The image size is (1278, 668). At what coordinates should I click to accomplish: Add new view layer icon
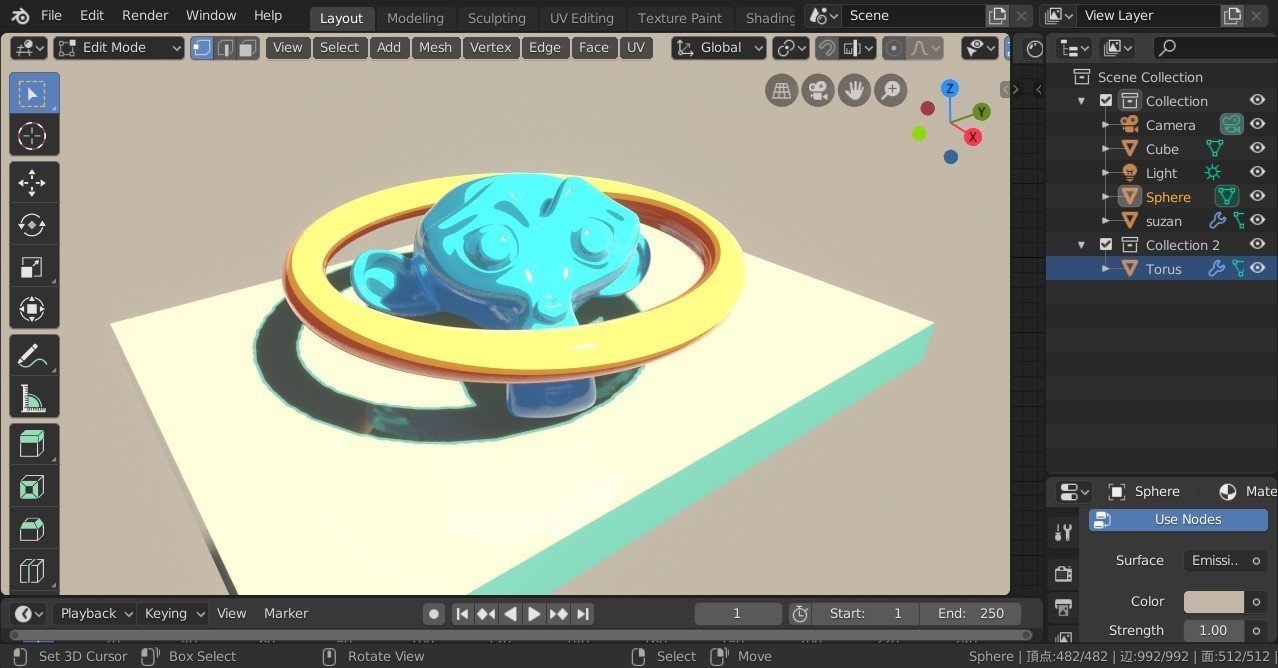pos(1233,16)
